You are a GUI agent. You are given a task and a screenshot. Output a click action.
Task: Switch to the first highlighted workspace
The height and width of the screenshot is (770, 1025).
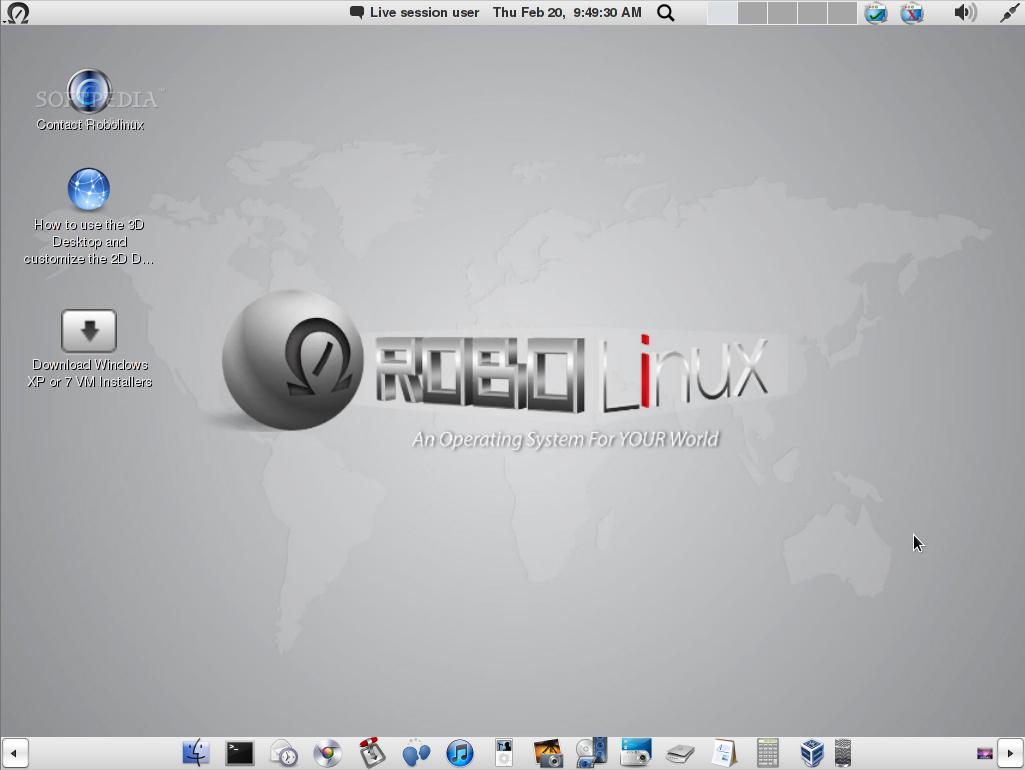pos(722,12)
